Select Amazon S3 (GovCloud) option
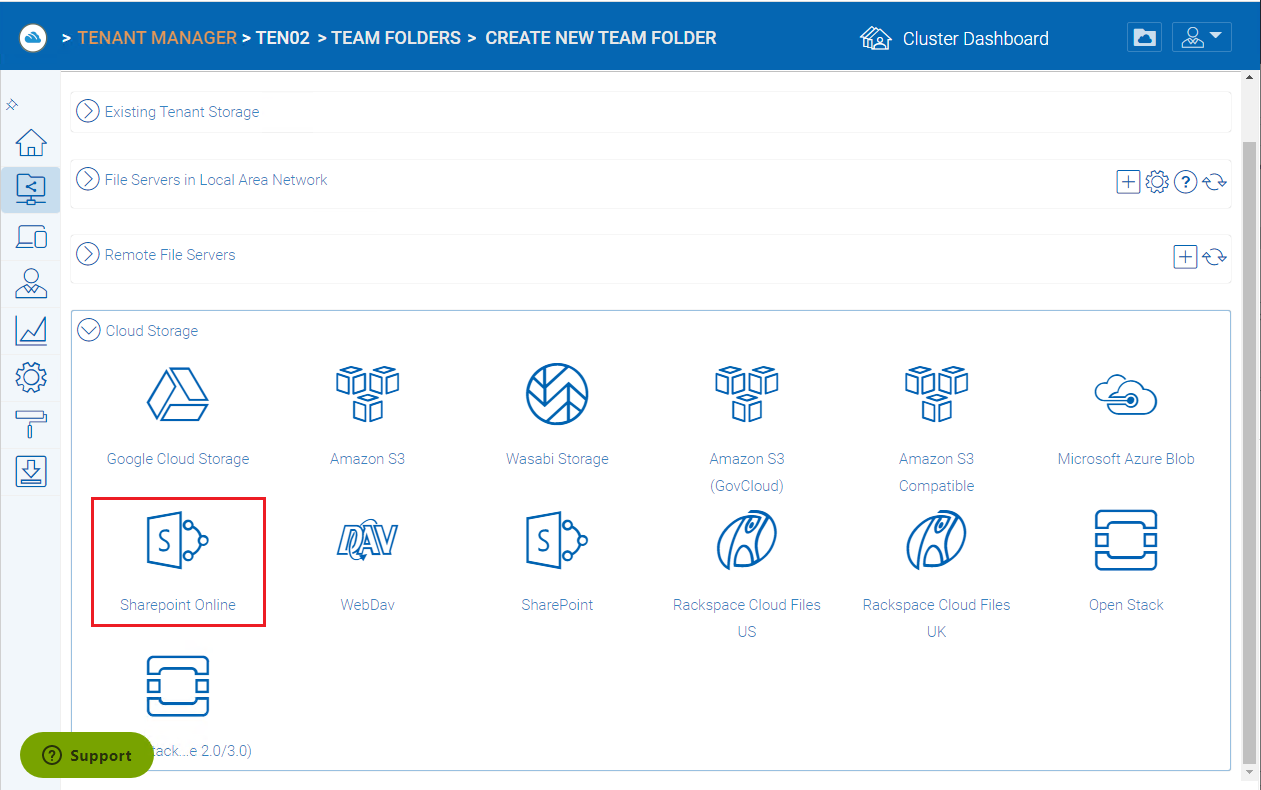Image resolution: width=1261 pixels, height=790 pixels. coord(747,393)
